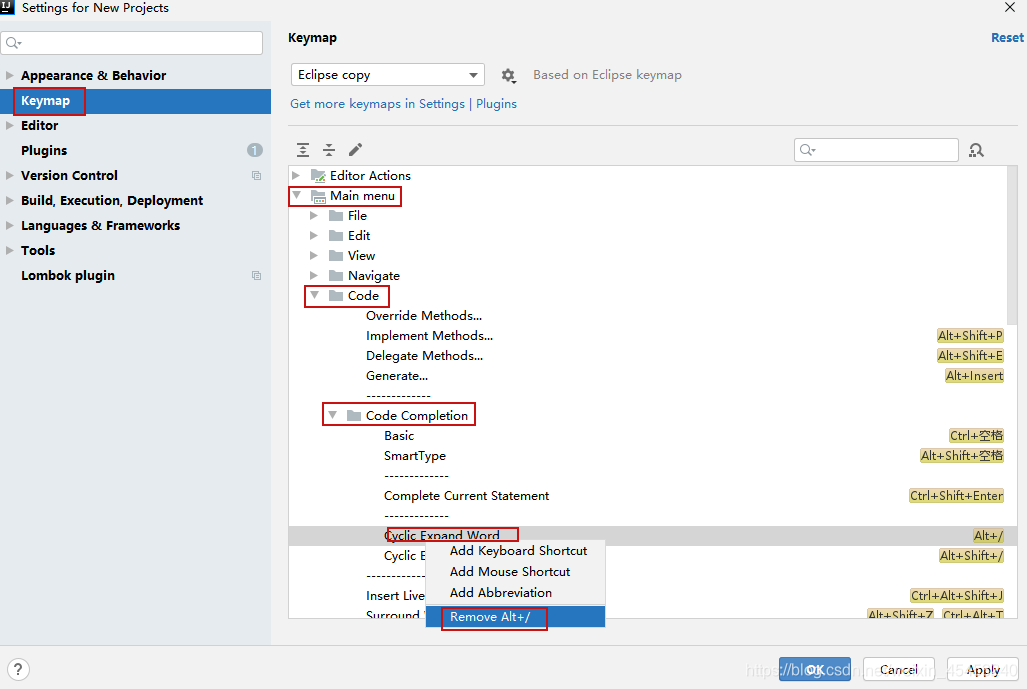Screen dimensions: 1027x689
Task: Expand the View menu tree node
Action: (314, 255)
